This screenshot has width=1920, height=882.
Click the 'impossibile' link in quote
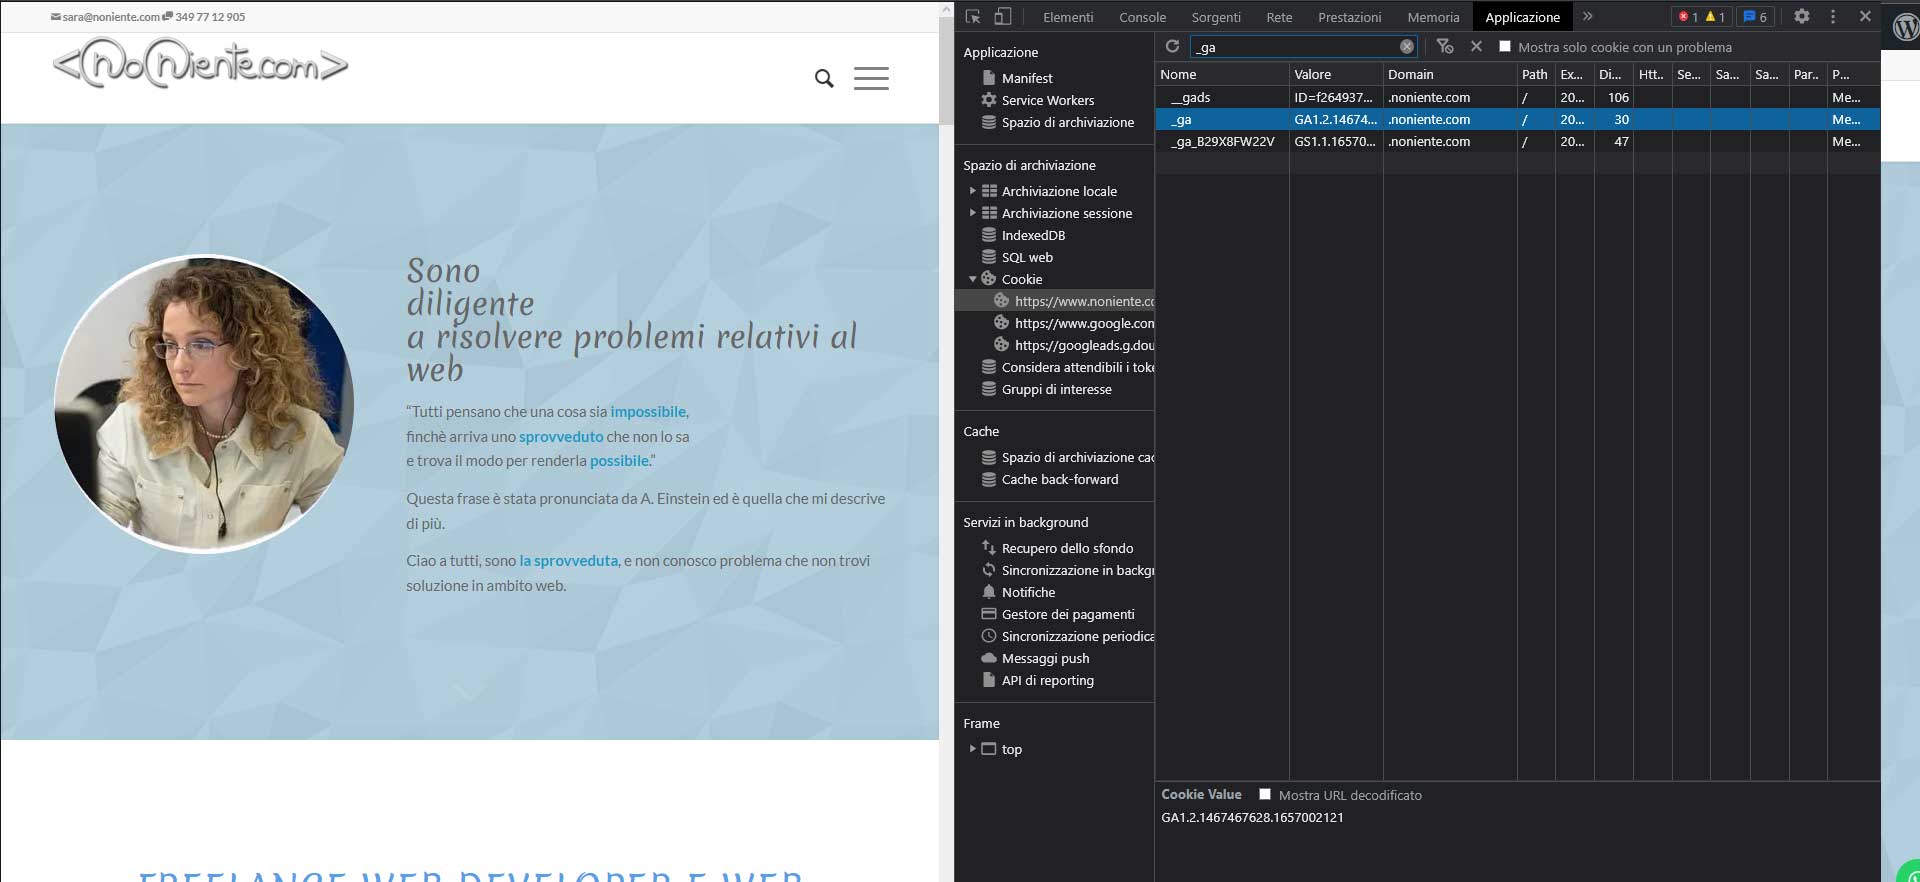click(x=648, y=412)
